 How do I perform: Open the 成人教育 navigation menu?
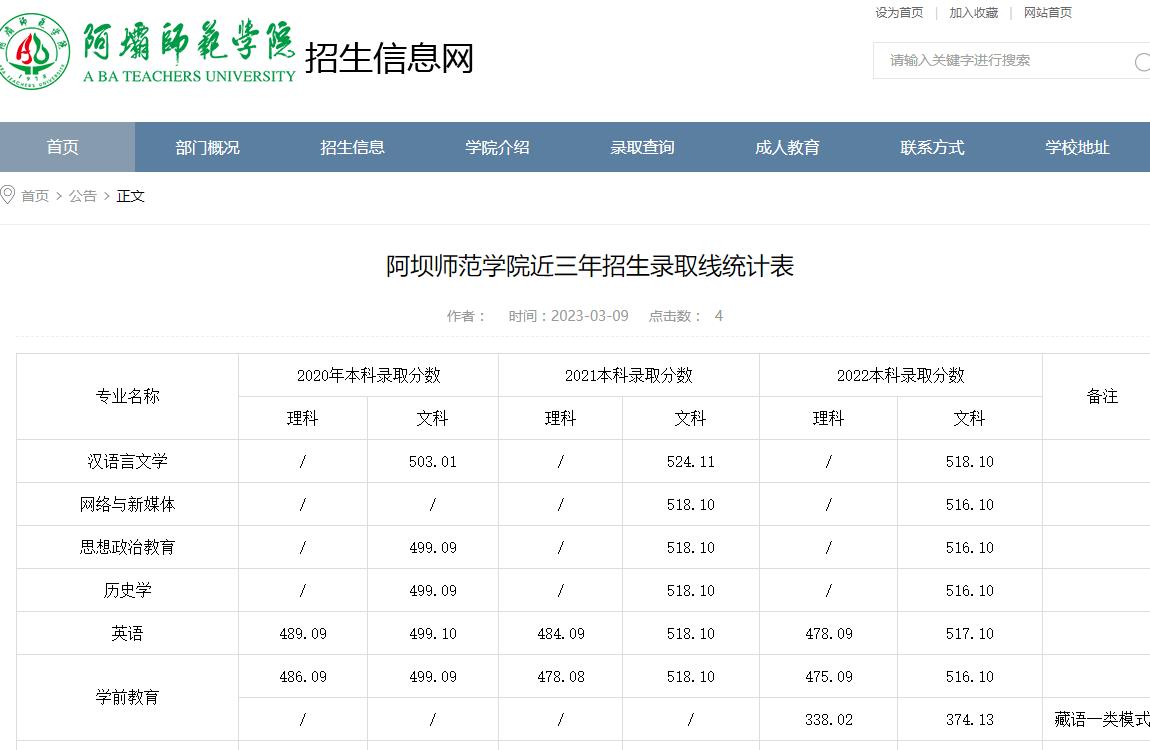click(788, 147)
